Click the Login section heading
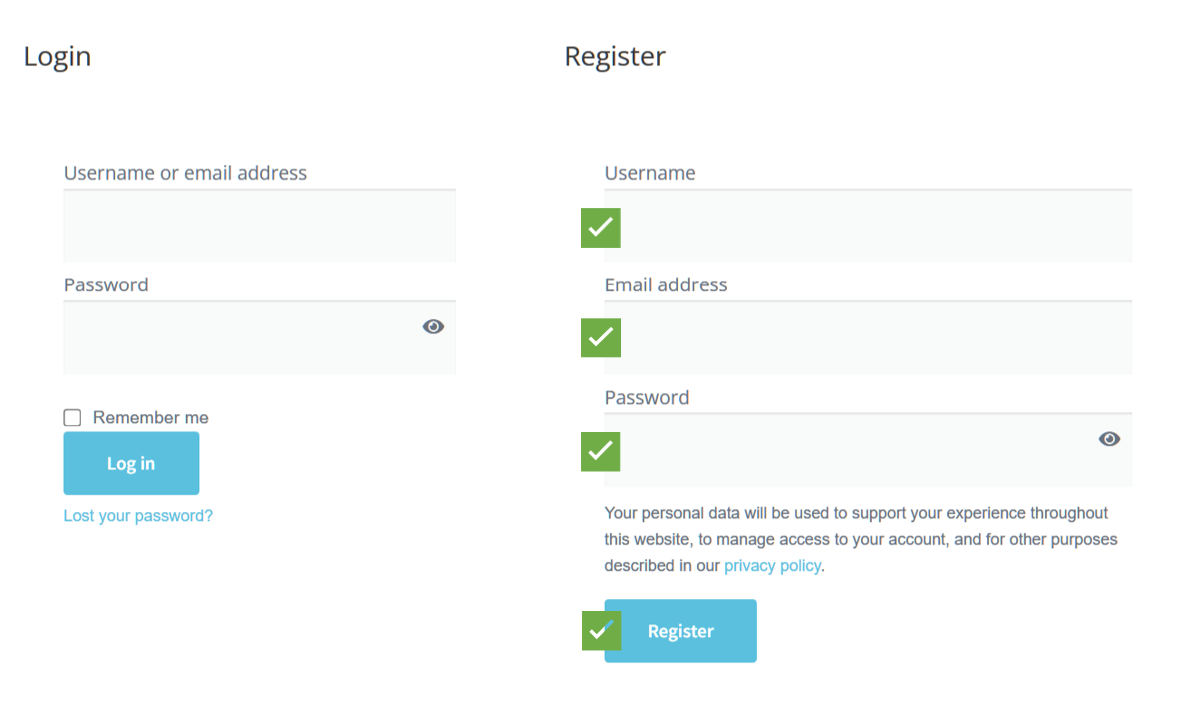 pyautogui.click(x=57, y=56)
